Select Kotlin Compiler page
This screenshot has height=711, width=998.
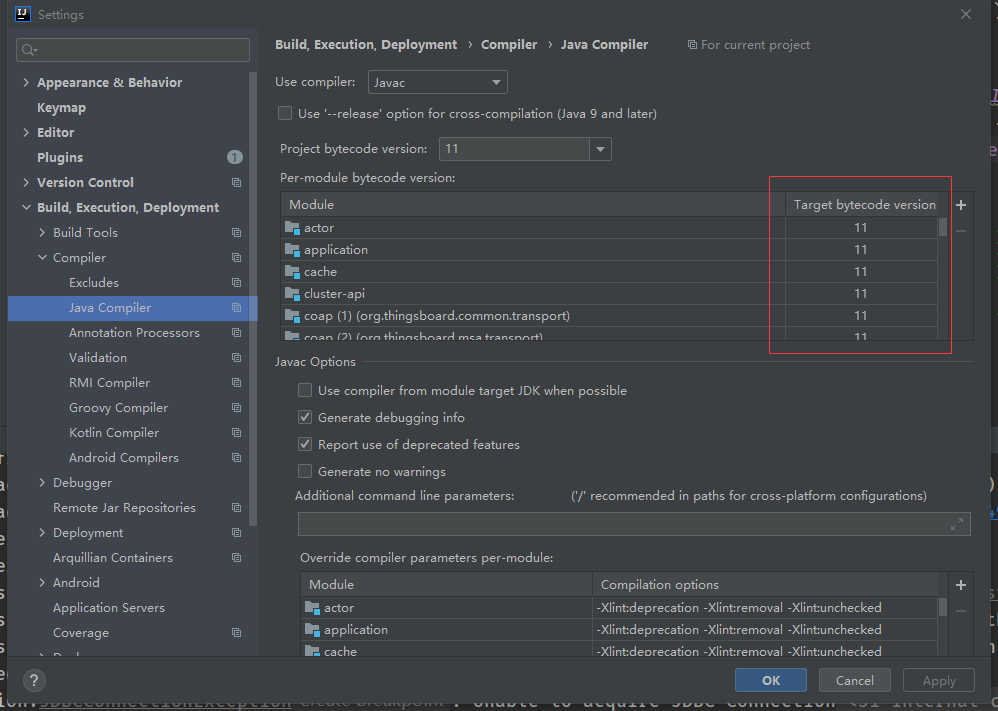(x=114, y=433)
